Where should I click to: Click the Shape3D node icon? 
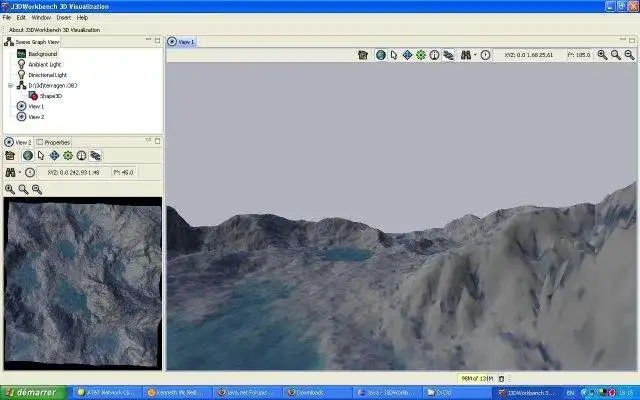tap(33, 96)
